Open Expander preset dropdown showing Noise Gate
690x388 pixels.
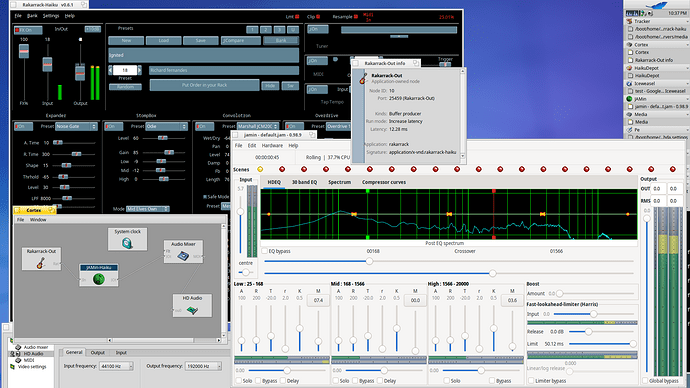coord(76,126)
